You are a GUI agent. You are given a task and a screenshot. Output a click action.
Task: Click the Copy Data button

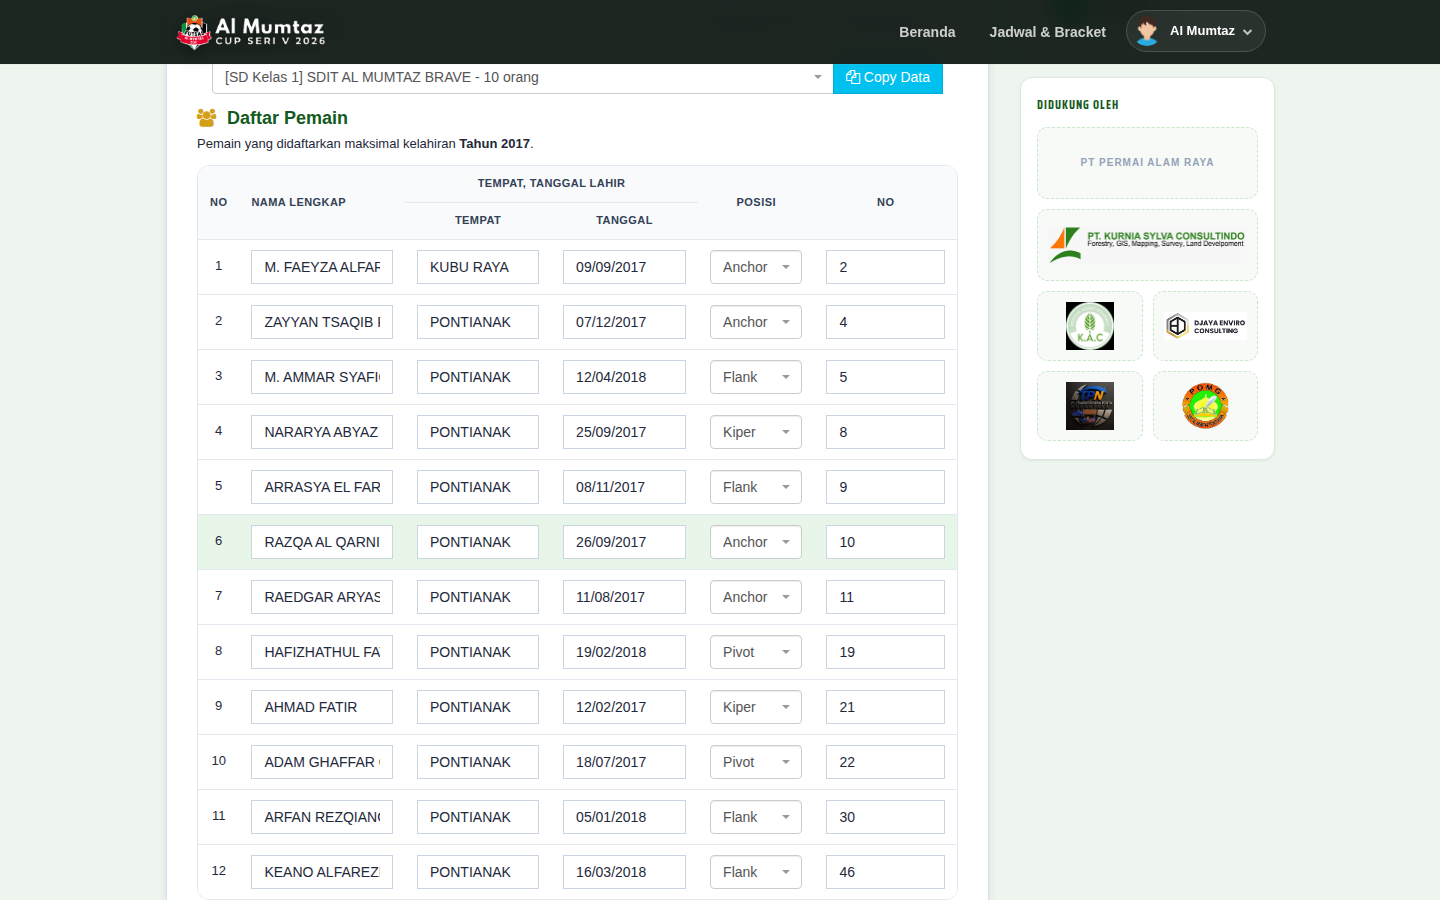click(x=888, y=77)
